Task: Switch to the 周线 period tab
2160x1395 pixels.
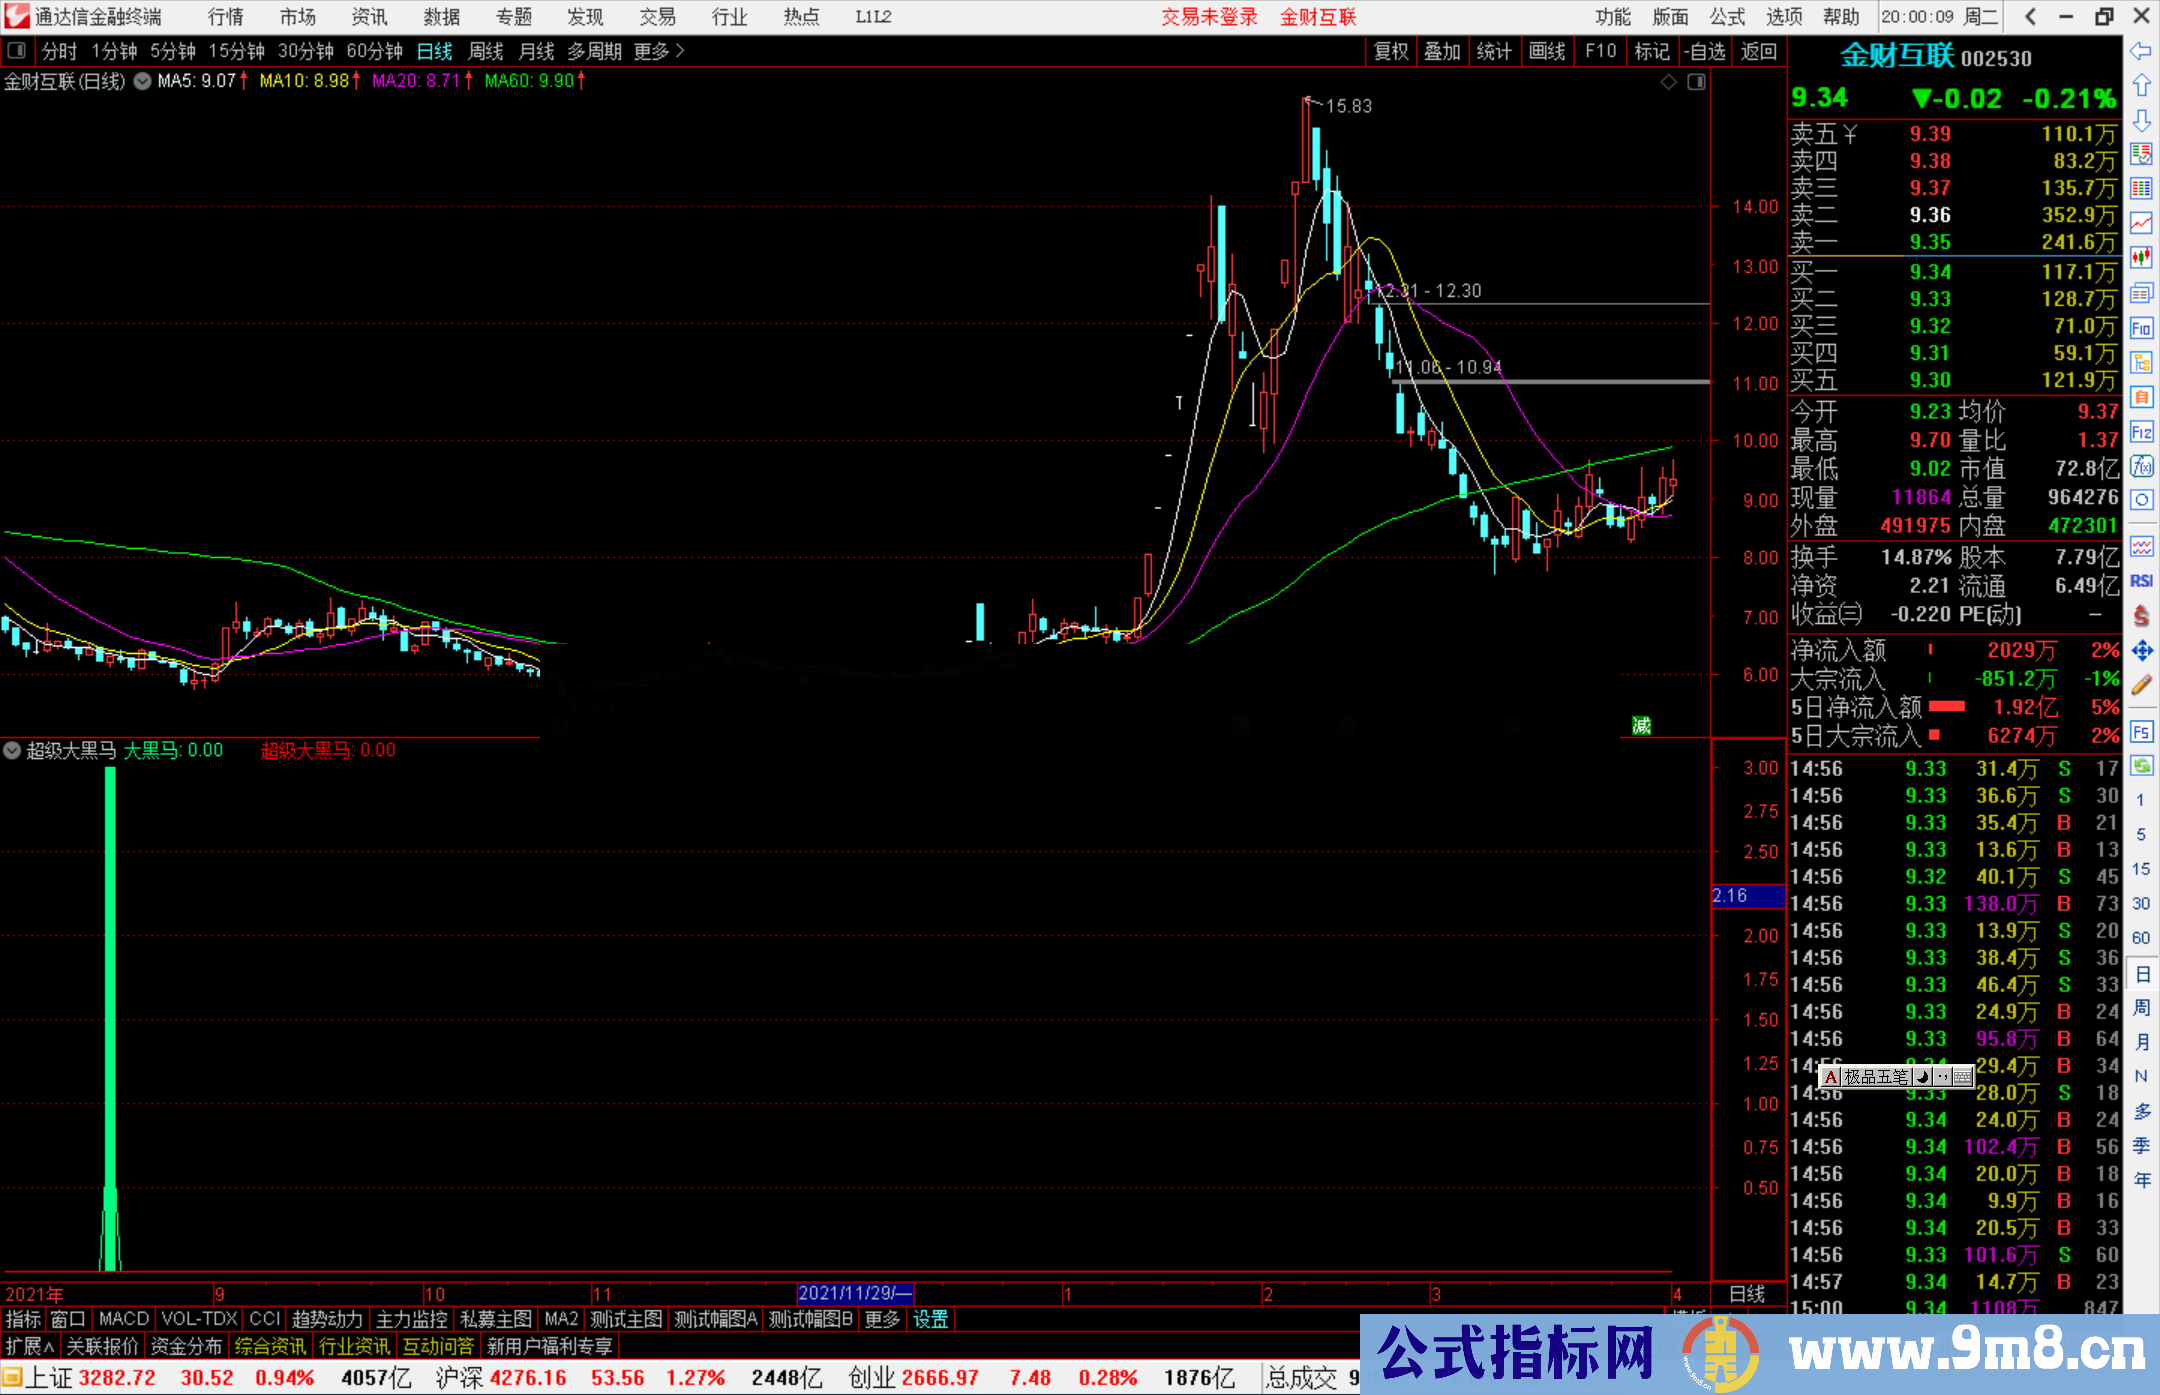Action: point(486,51)
